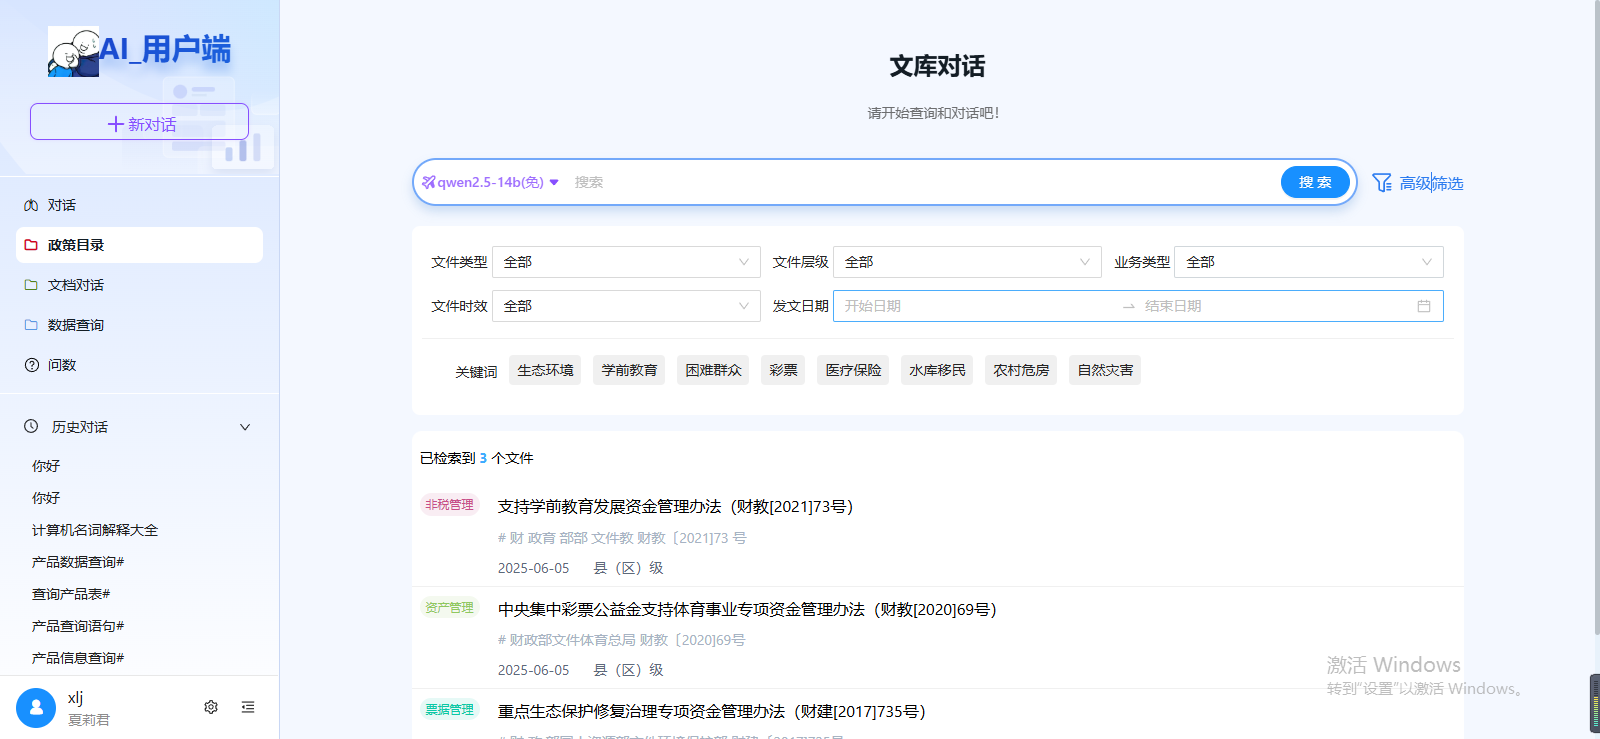
Task: Click the advanced filter funnel icon
Action: (1382, 183)
